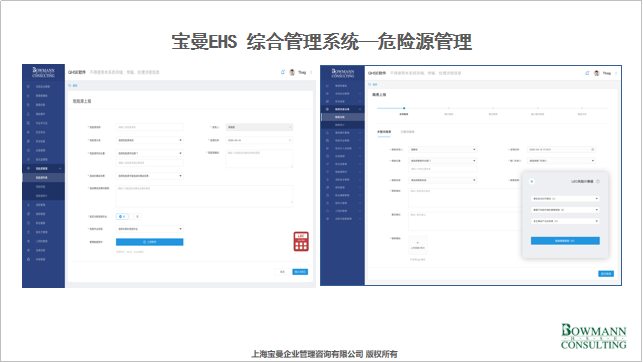Screen dimensions: 643x362
Task: Select the unchecked 否 radio option
Action: [x=137, y=216]
